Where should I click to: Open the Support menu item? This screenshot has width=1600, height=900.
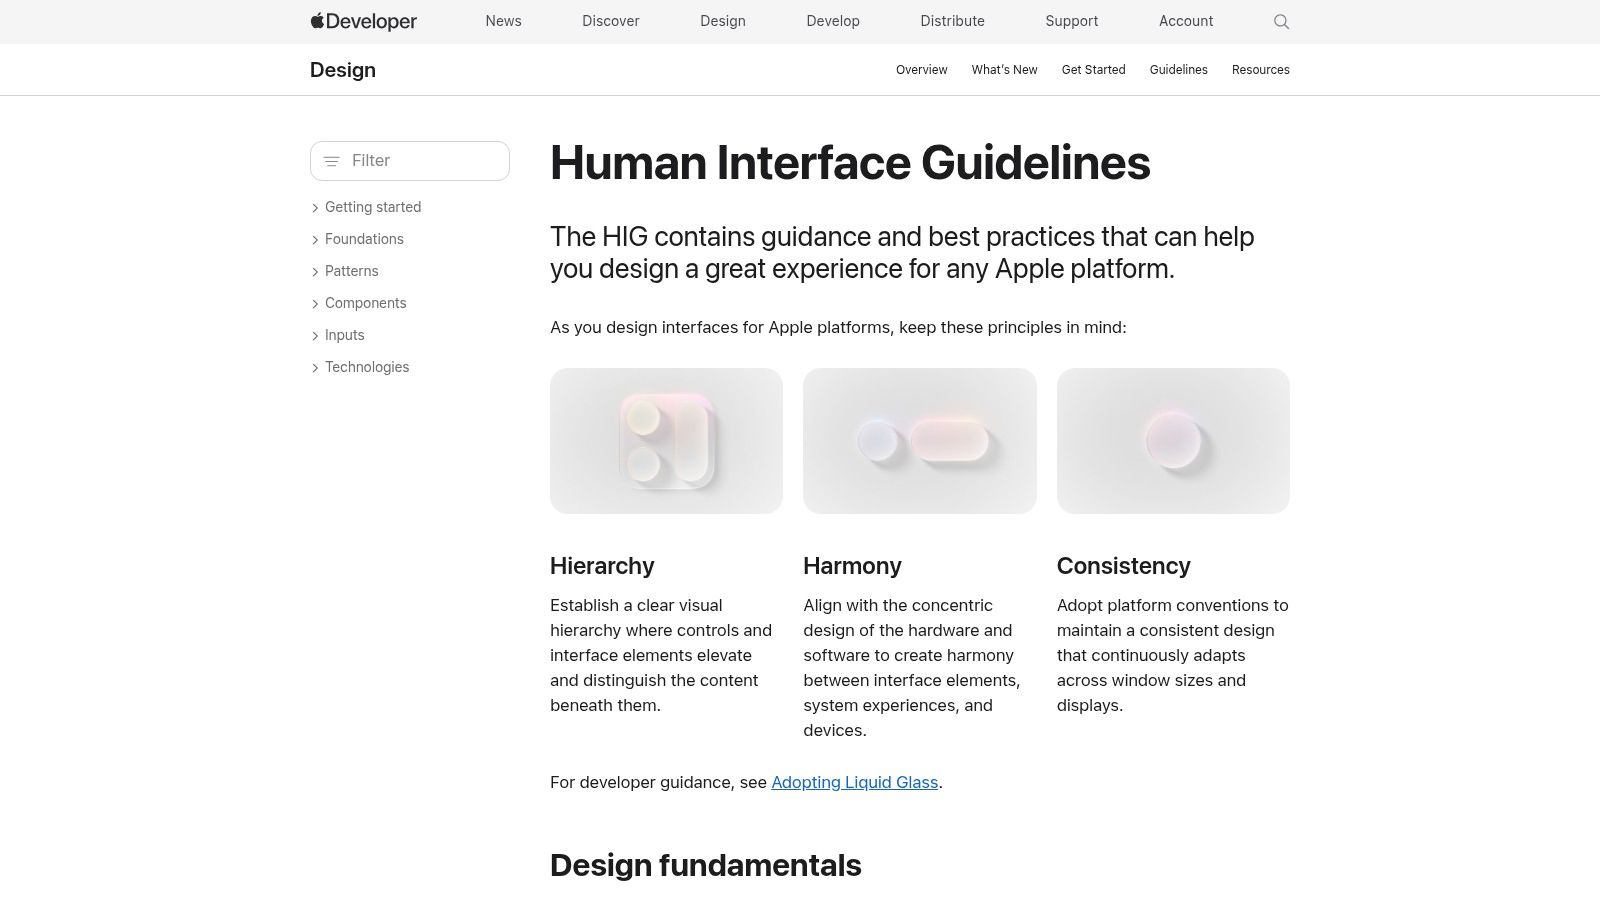tap(1071, 21)
